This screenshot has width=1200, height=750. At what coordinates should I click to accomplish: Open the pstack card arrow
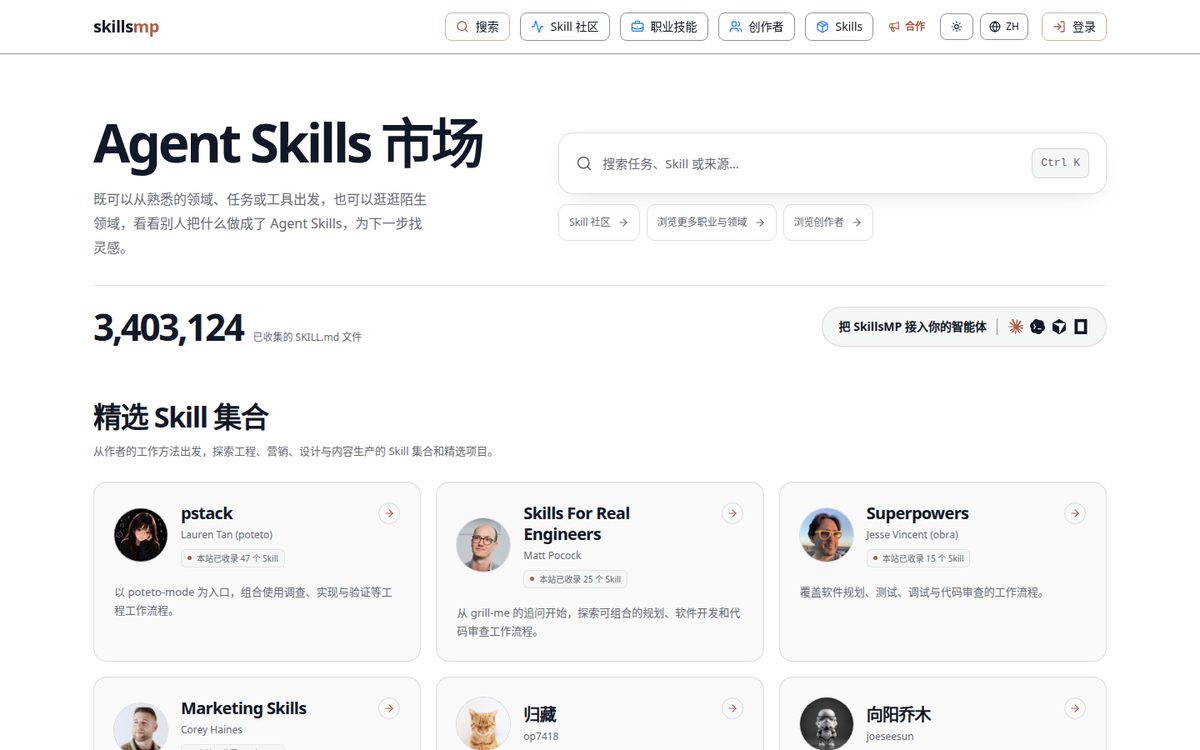[389, 513]
